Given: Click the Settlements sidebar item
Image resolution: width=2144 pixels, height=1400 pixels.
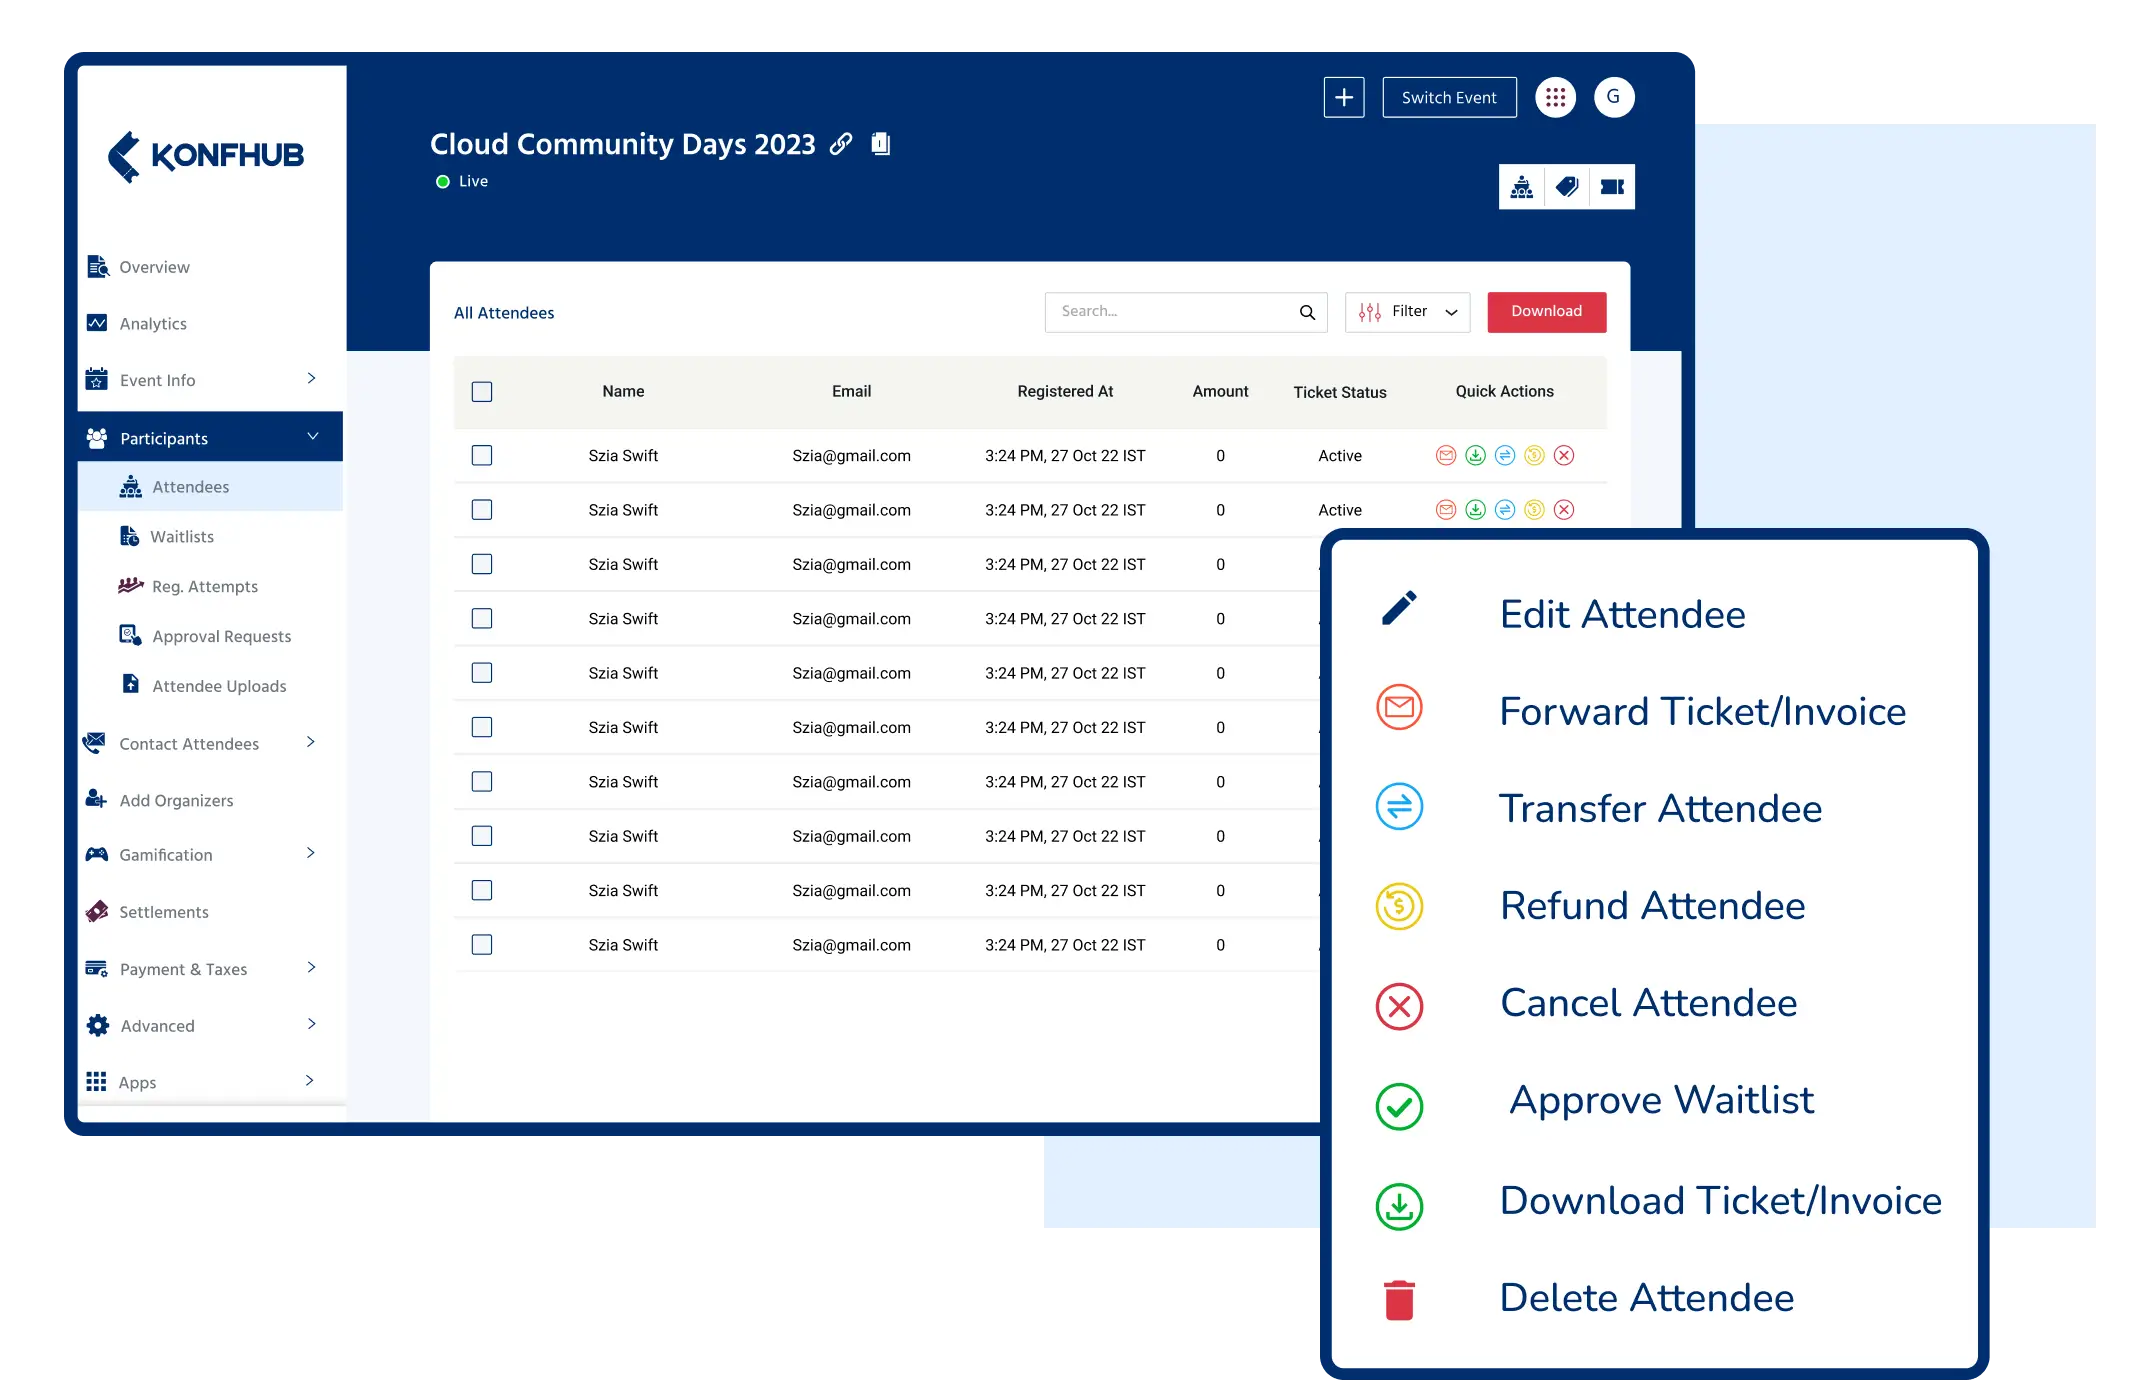Looking at the screenshot, I should coord(164,911).
